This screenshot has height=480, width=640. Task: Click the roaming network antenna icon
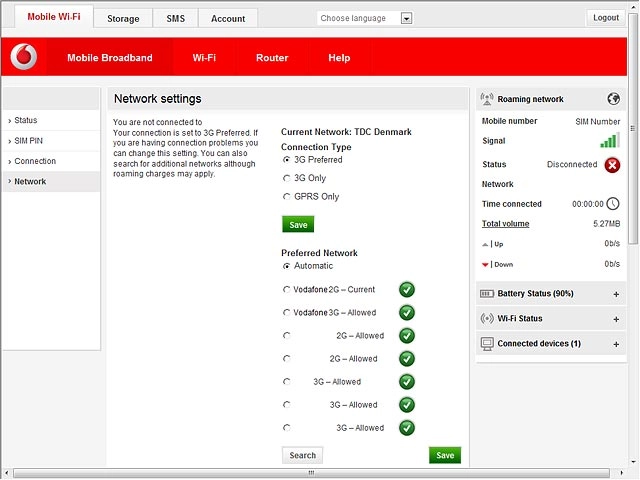click(487, 99)
